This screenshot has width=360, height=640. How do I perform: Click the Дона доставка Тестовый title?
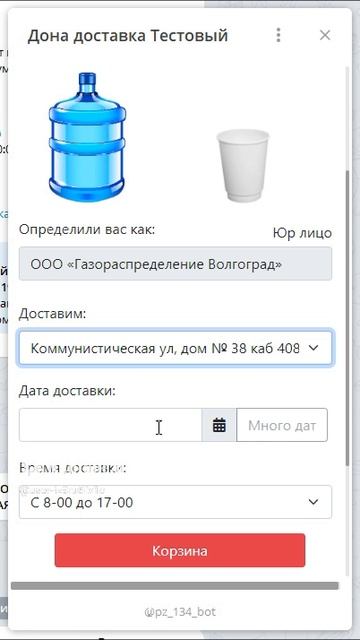point(128,36)
